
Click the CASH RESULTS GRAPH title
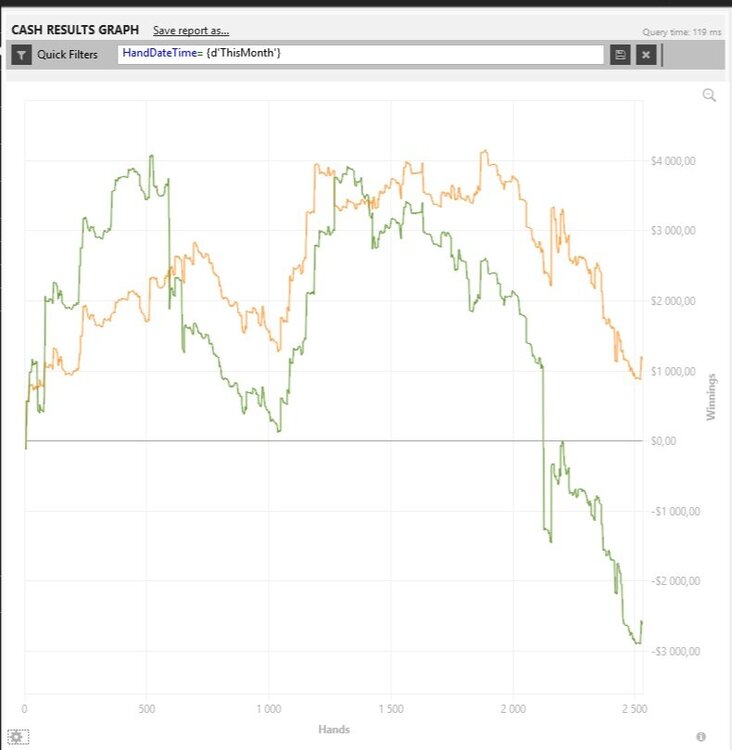[75, 31]
